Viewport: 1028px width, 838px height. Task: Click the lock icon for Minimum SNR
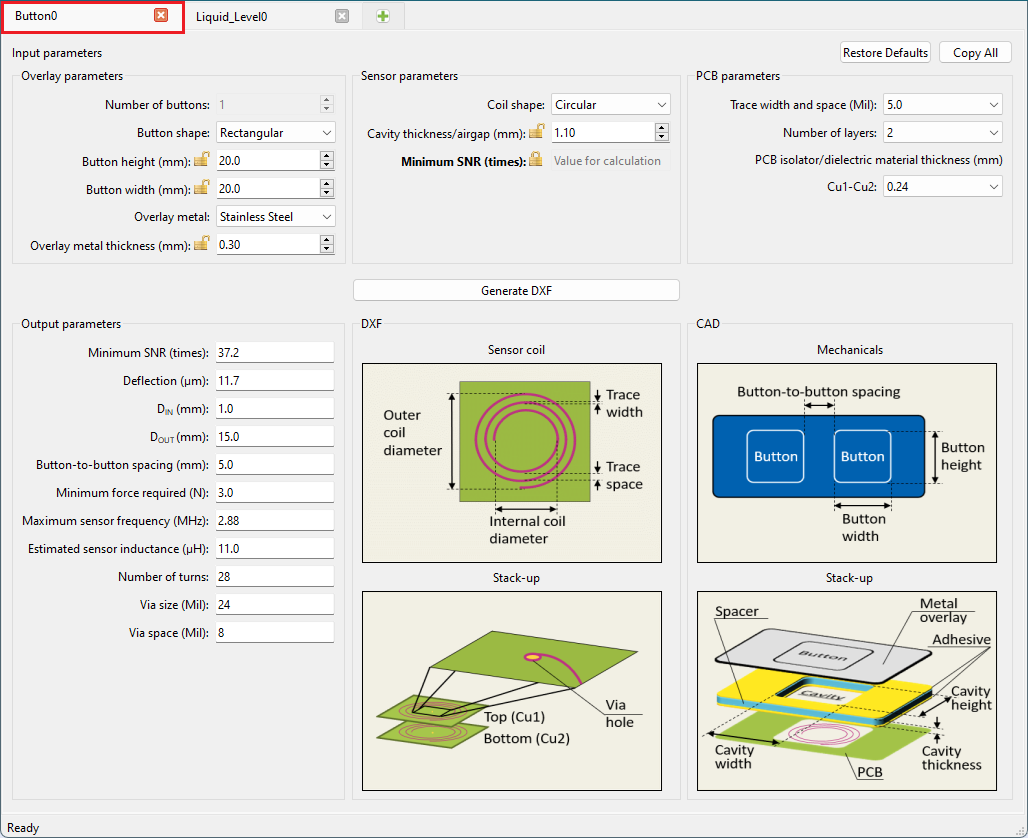click(536, 160)
